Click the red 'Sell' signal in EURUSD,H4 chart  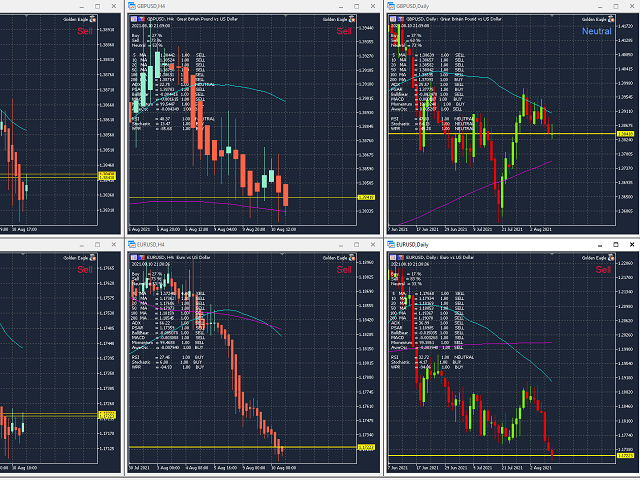point(344,270)
